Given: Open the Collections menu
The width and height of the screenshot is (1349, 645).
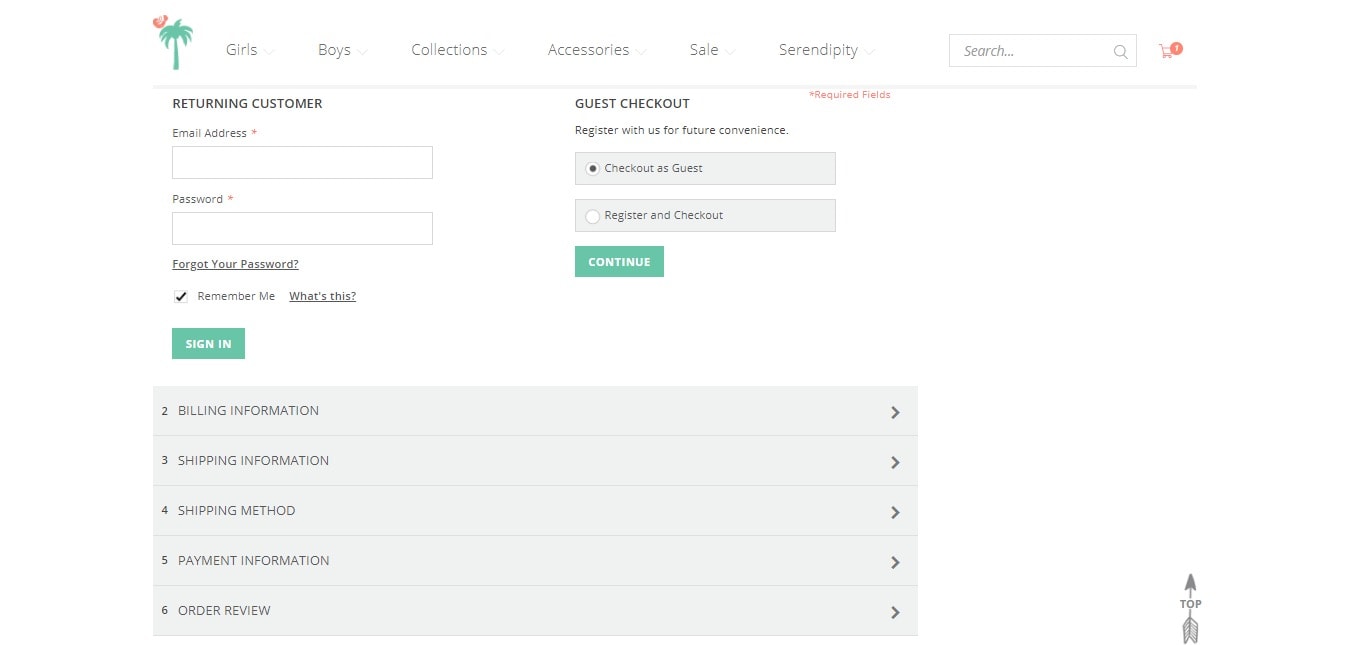Looking at the screenshot, I should tap(449, 50).
